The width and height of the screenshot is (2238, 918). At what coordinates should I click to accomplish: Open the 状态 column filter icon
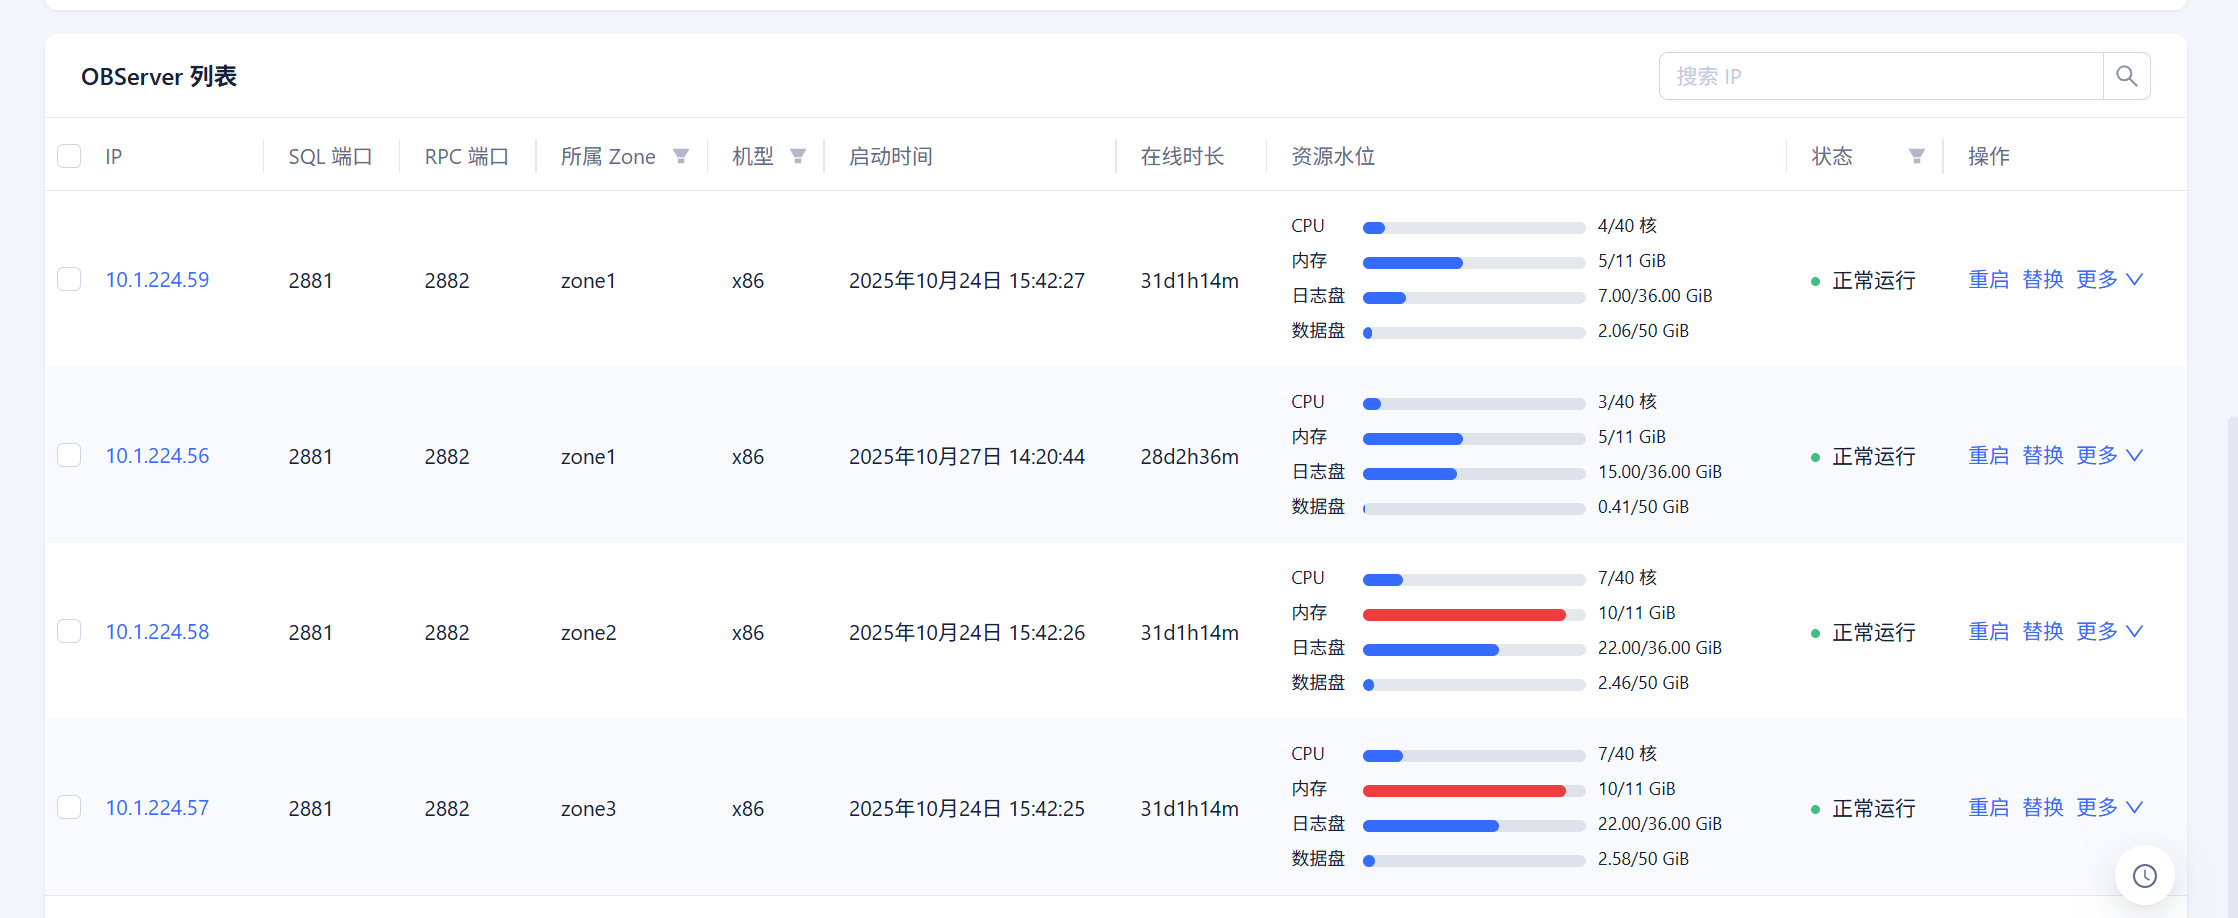[1916, 156]
